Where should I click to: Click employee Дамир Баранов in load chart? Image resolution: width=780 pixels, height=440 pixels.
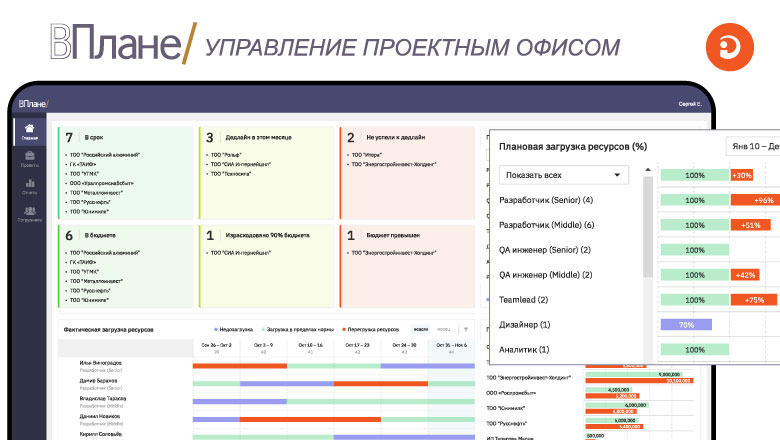[100, 380]
